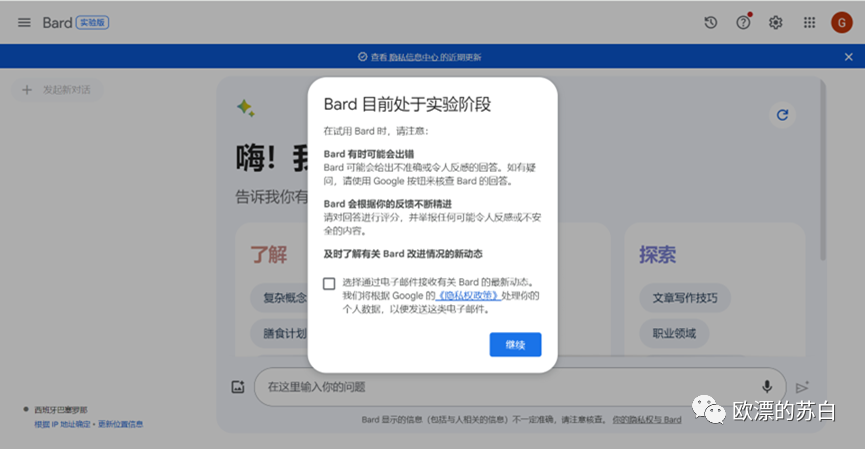
Task: Click the microphone voice input icon
Action: [767, 386]
